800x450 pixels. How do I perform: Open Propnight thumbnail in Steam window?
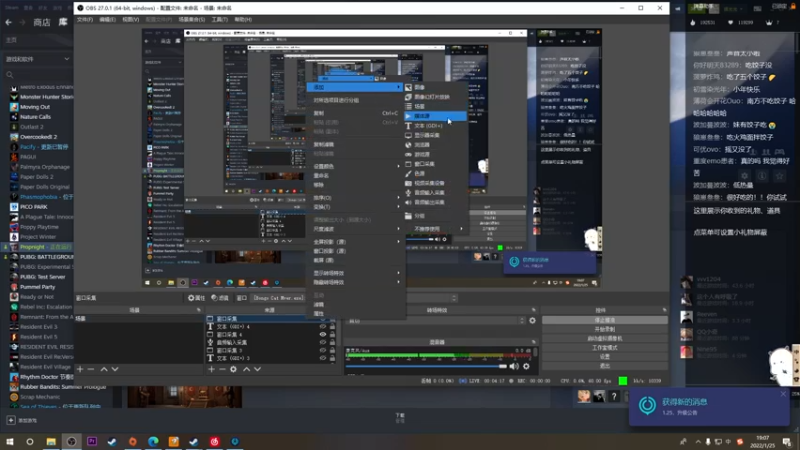coord(185,397)
